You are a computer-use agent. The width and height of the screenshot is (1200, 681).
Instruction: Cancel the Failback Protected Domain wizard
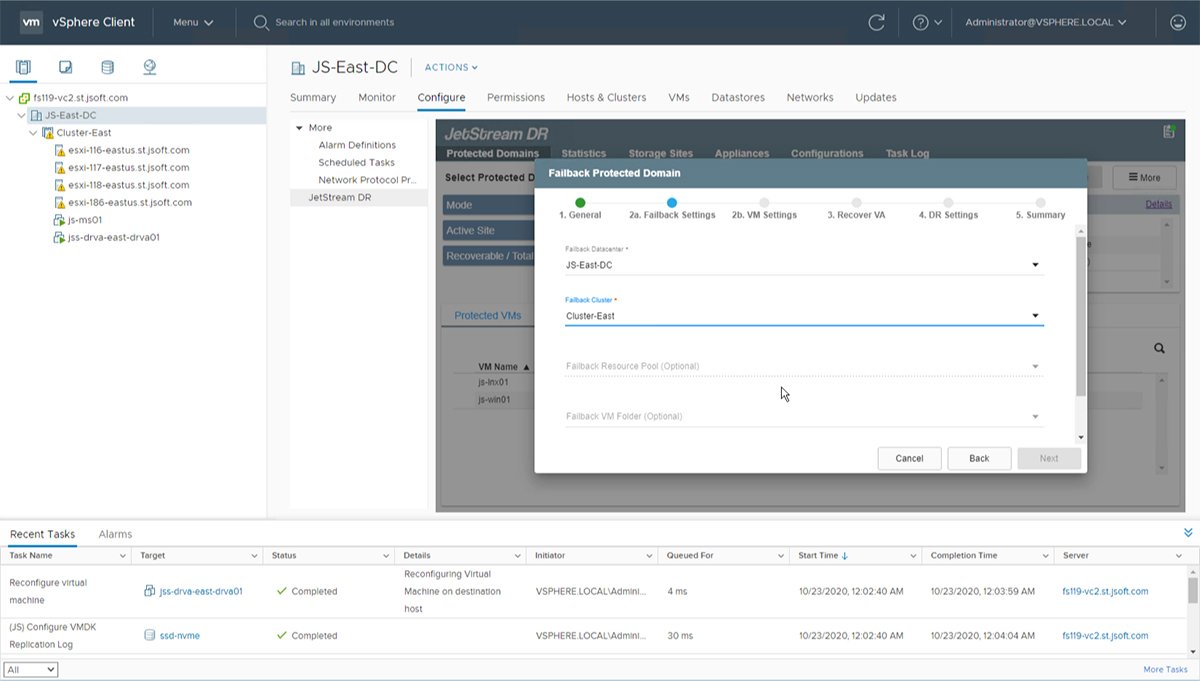pos(909,458)
